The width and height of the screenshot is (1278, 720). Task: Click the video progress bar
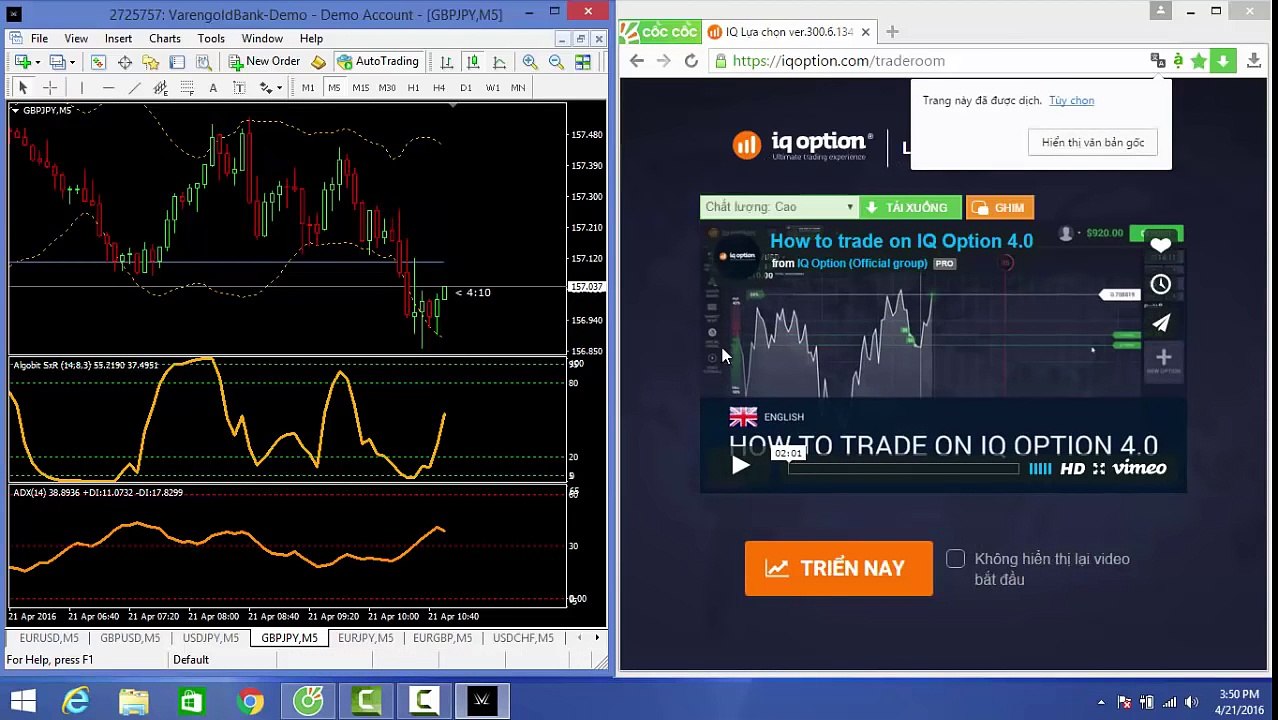pyautogui.click(x=903, y=468)
